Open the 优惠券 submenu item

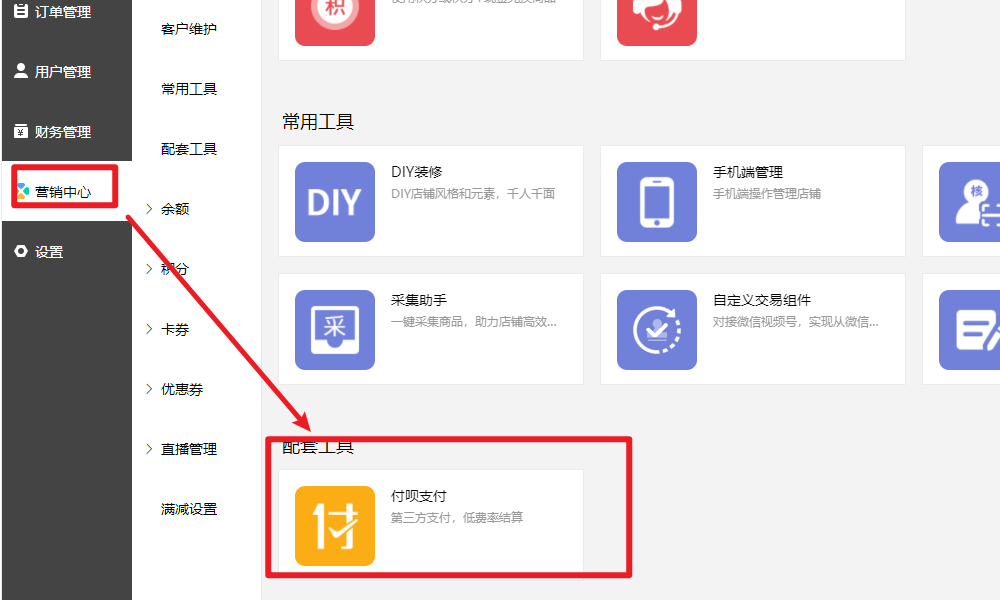point(182,389)
